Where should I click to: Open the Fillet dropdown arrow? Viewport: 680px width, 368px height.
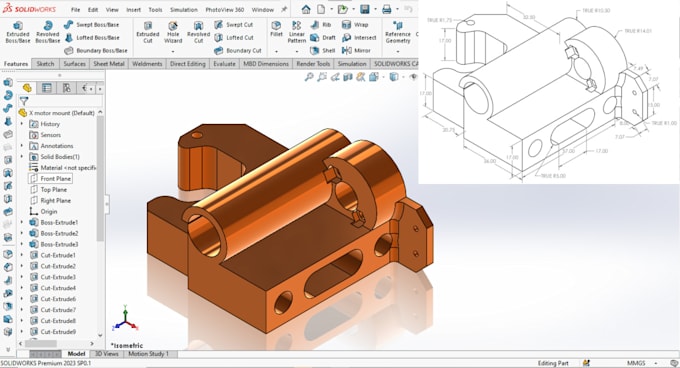[x=276, y=52]
